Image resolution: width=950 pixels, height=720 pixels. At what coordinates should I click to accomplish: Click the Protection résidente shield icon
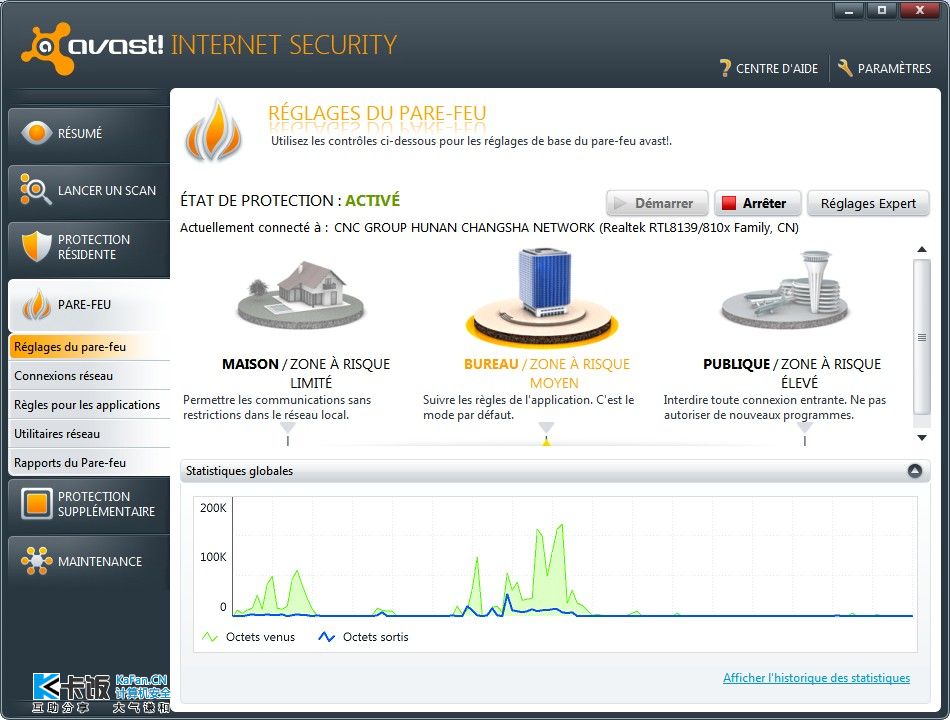pos(36,246)
